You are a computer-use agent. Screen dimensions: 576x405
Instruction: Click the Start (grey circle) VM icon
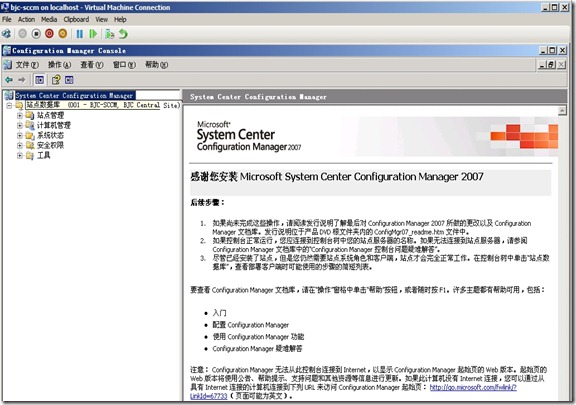22,34
